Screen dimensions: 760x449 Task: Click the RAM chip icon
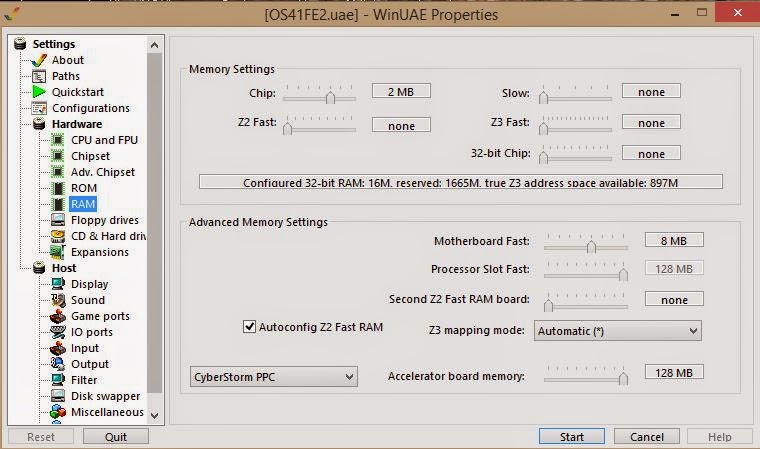point(58,204)
